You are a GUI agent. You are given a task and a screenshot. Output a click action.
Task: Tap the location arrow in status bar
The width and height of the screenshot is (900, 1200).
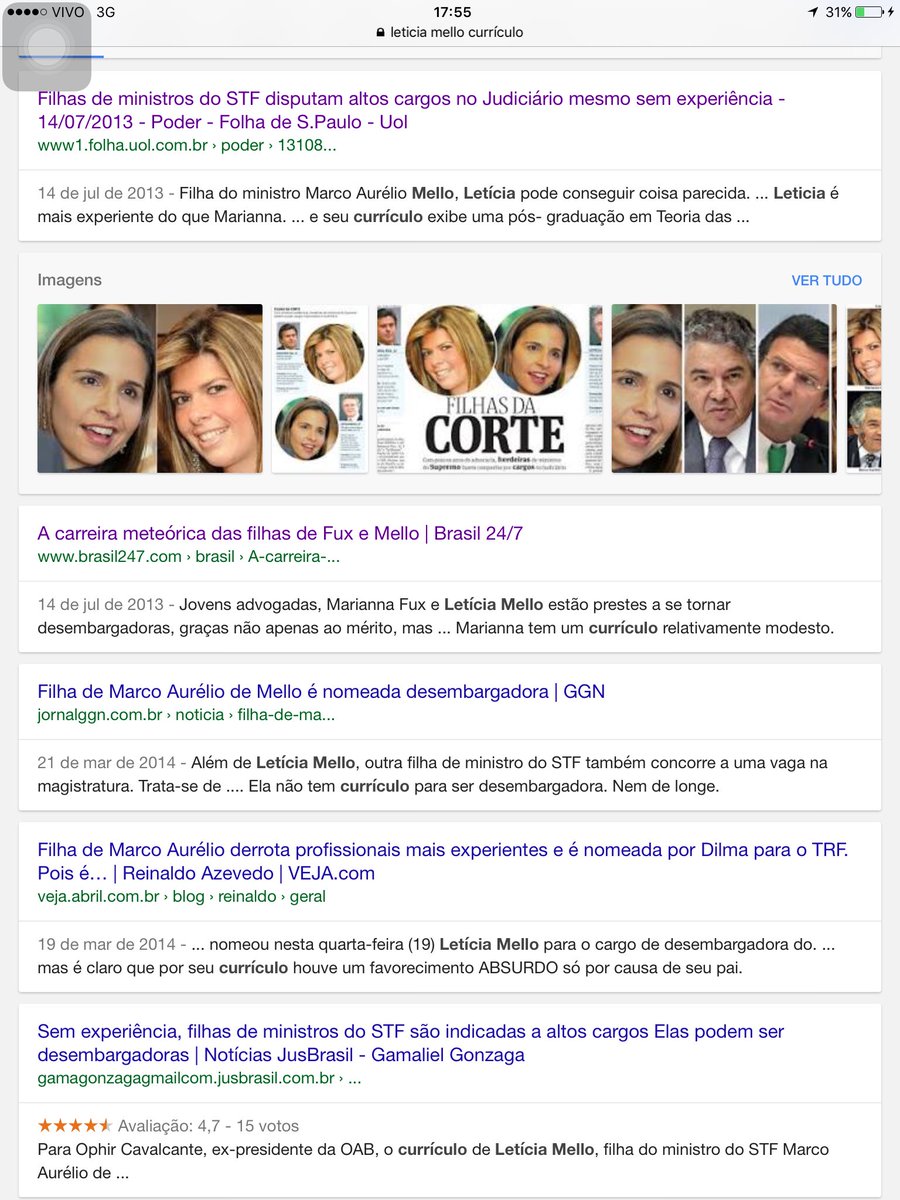[813, 12]
